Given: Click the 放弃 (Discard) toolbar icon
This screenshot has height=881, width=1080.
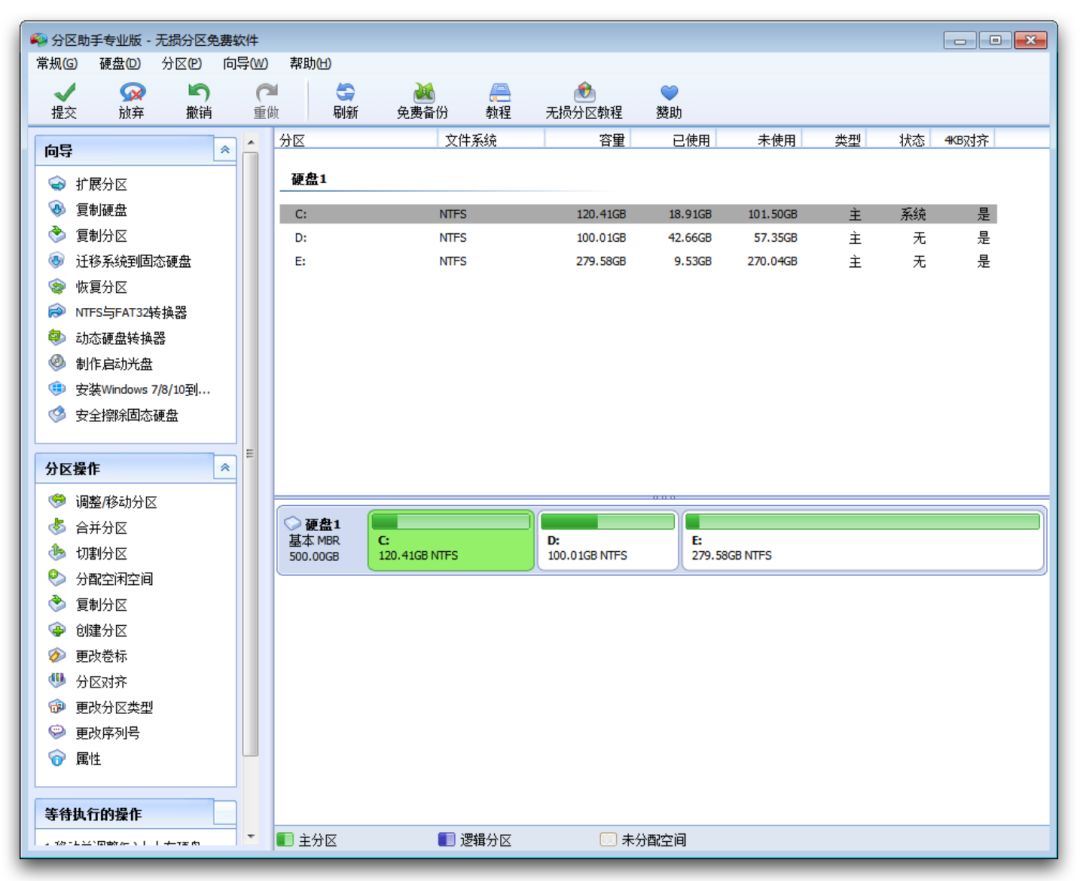Looking at the screenshot, I should pos(131,93).
